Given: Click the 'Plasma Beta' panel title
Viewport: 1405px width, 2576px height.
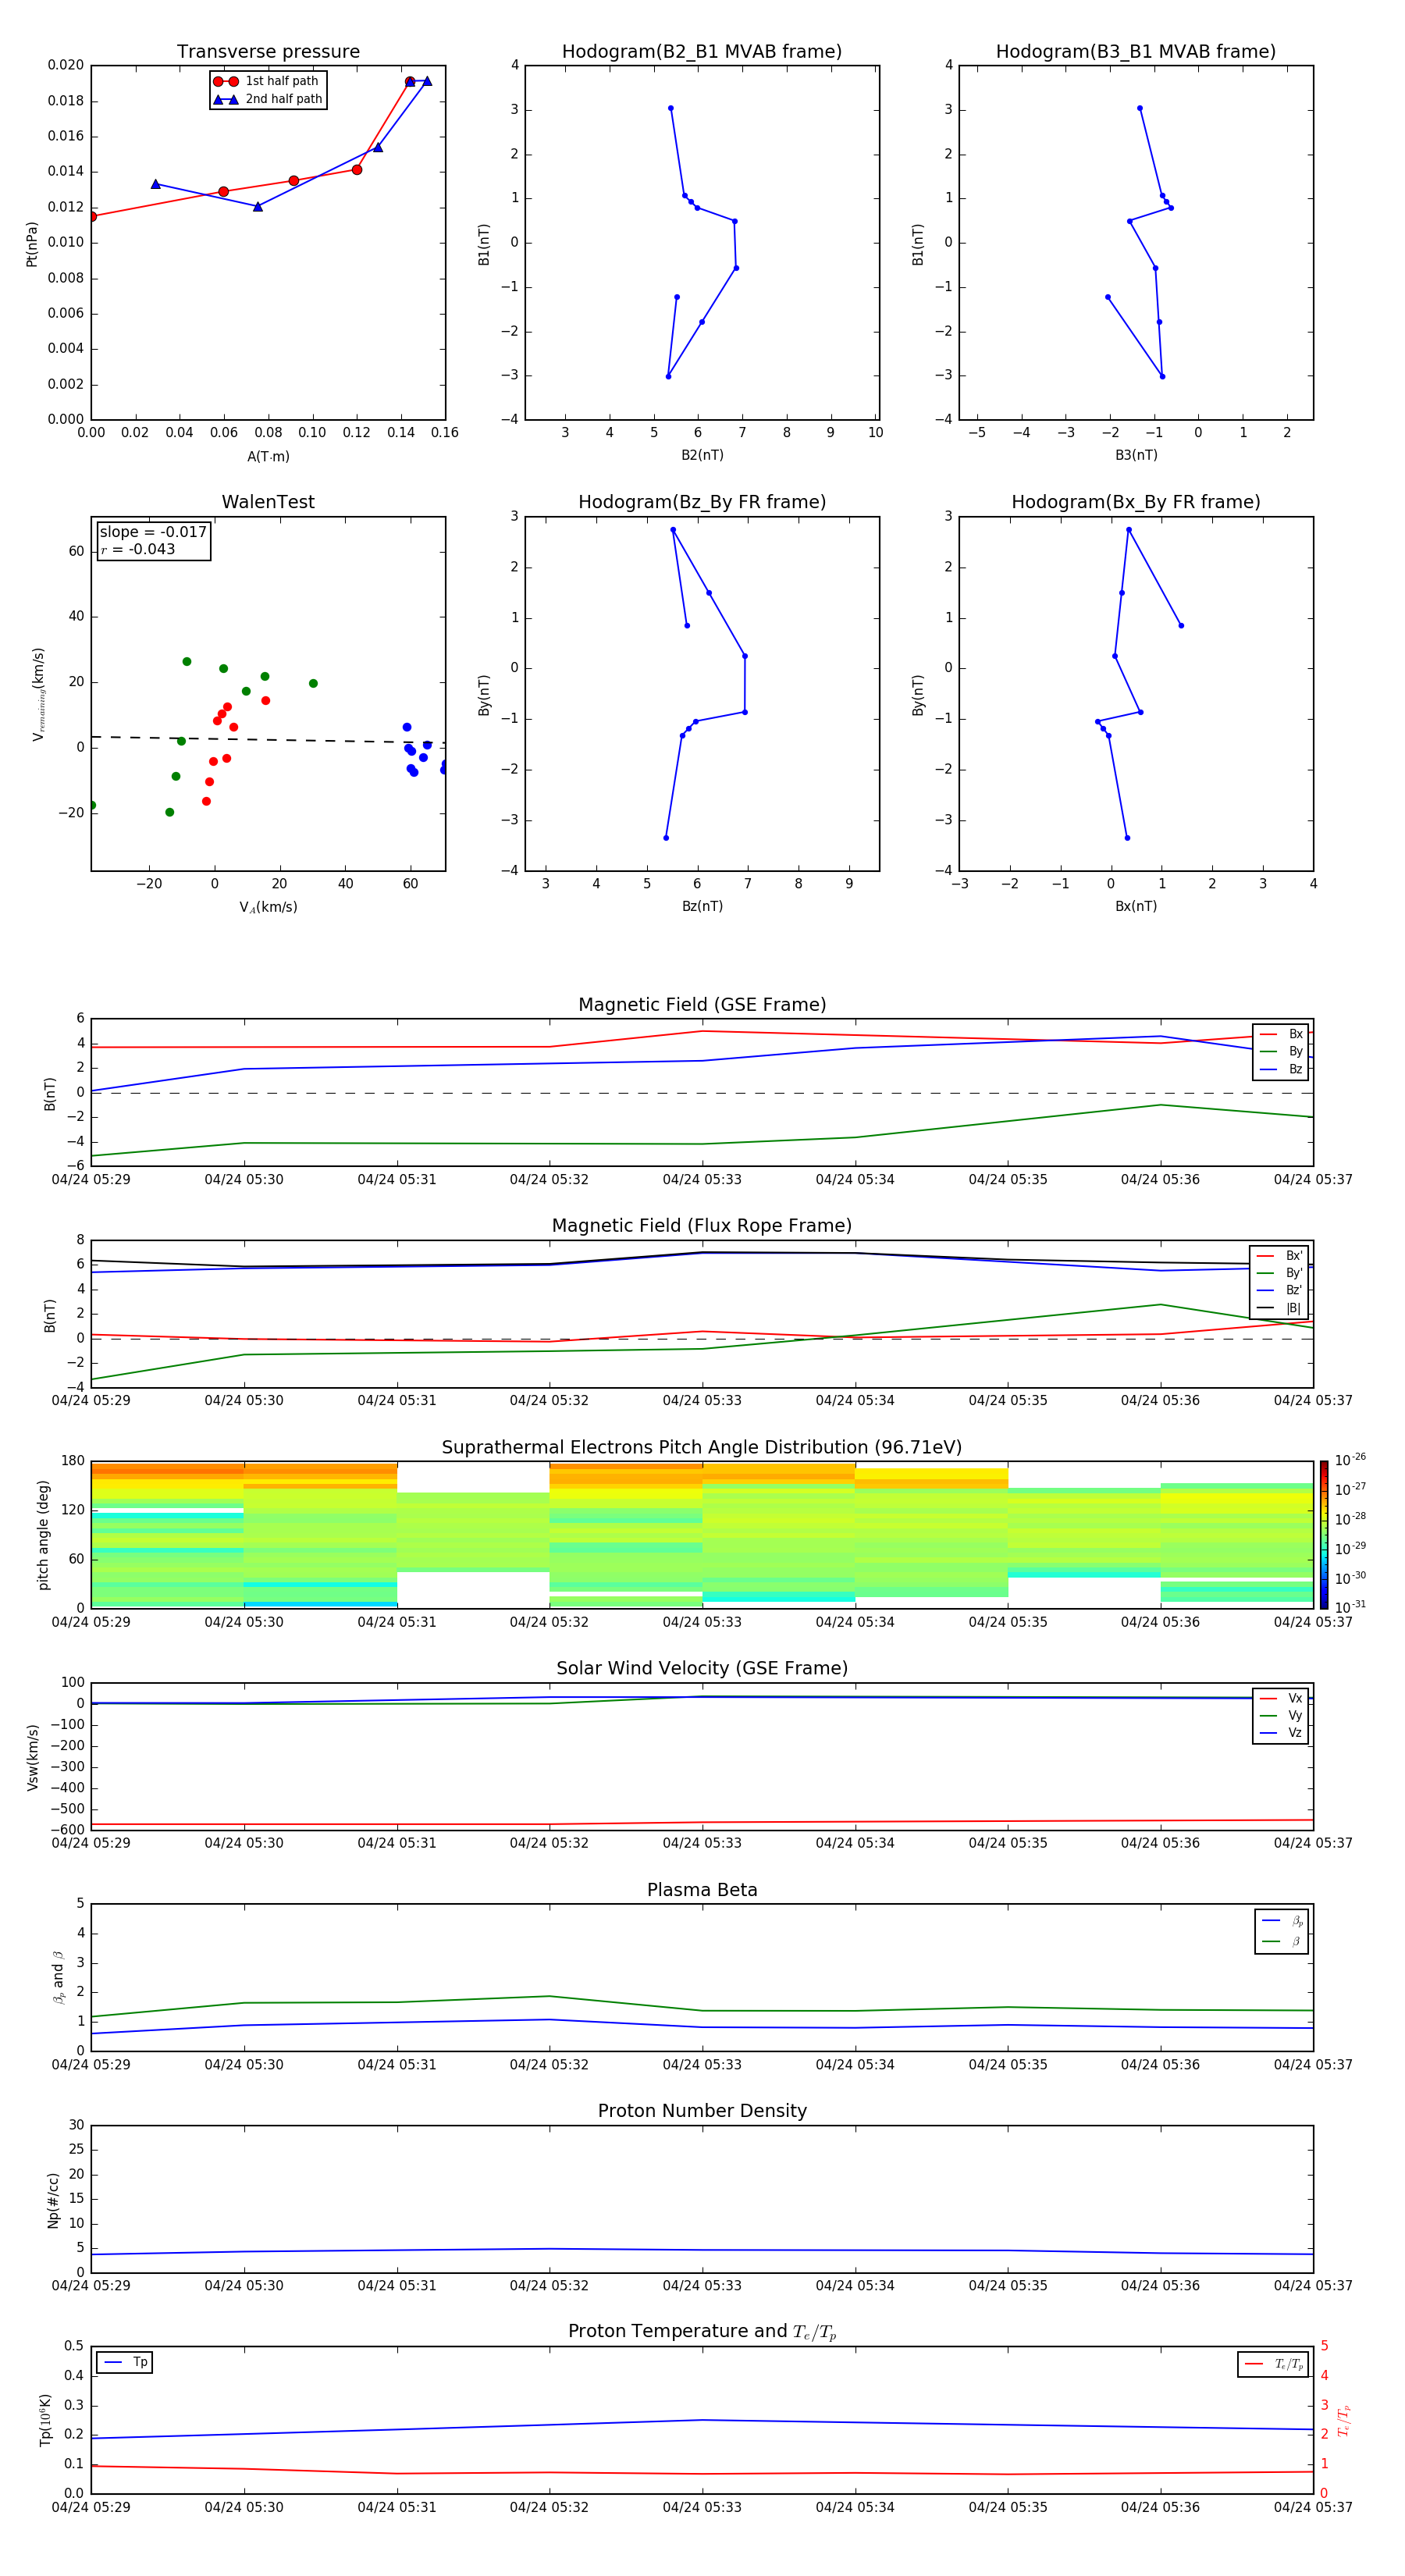Looking at the screenshot, I should 702,1890.
